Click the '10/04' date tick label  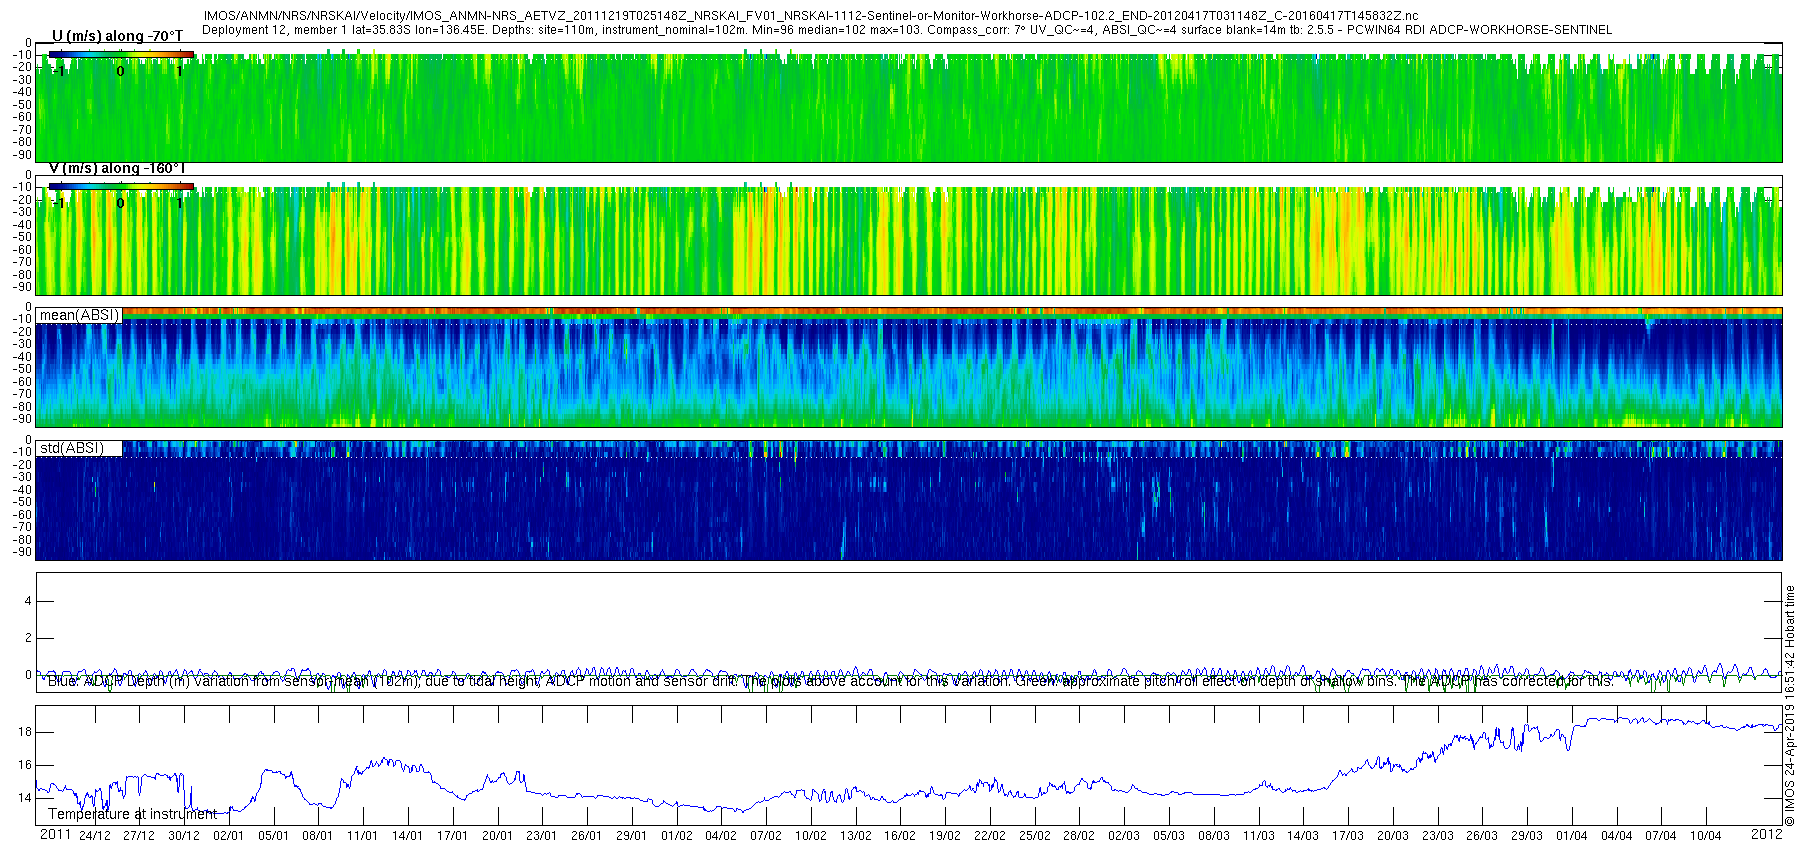coord(1706,836)
